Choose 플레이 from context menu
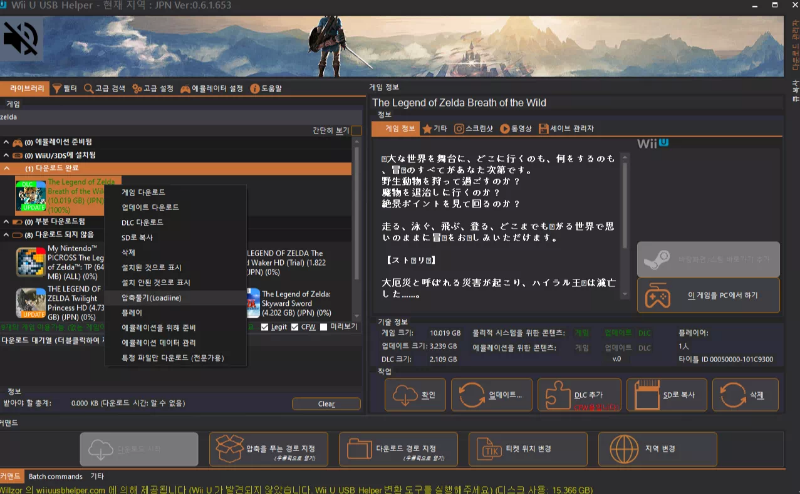The width and height of the screenshot is (800, 494). coord(176,313)
